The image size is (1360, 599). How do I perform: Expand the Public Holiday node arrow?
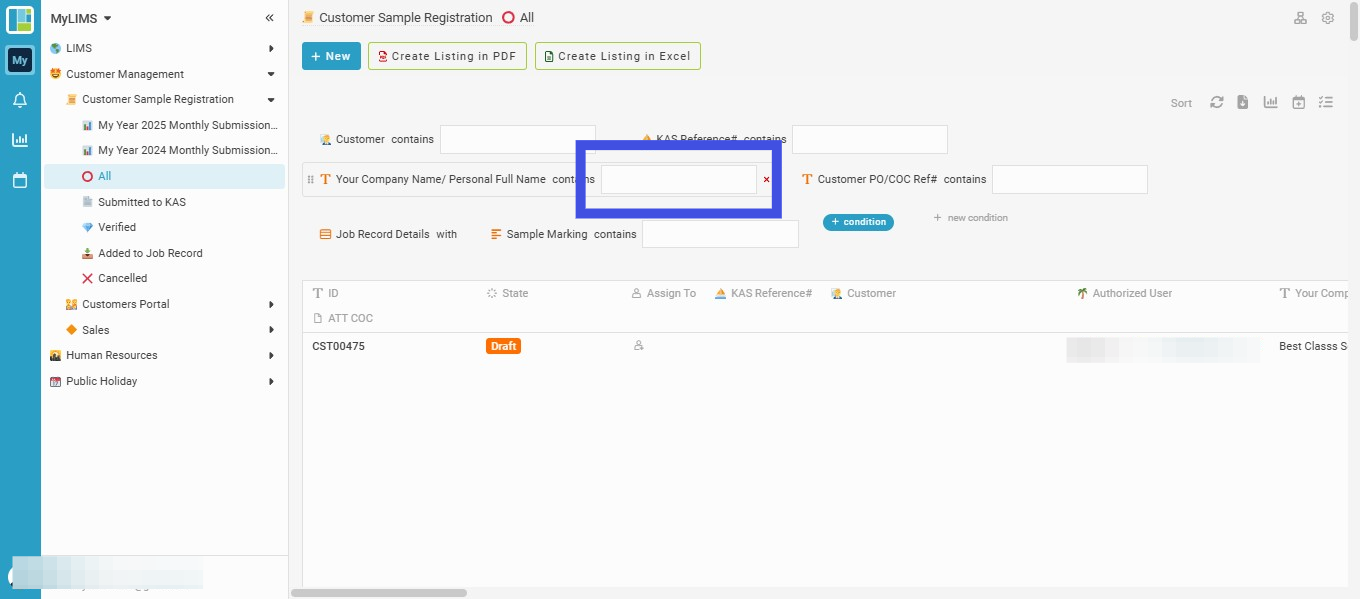point(271,381)
